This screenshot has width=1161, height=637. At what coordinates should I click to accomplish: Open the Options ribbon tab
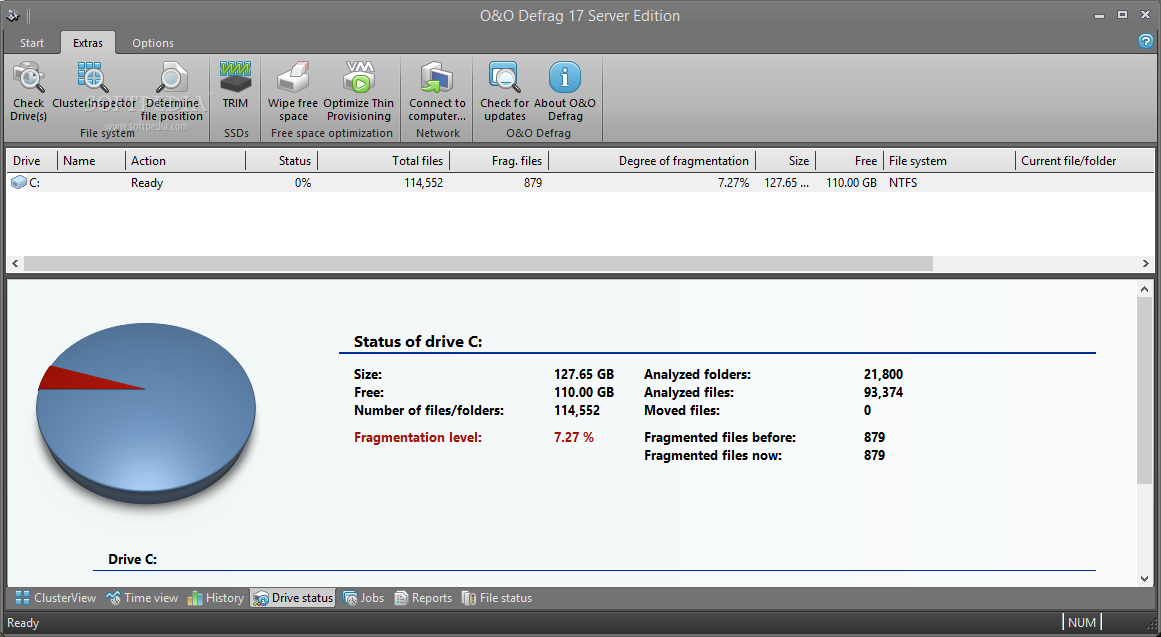153,43
